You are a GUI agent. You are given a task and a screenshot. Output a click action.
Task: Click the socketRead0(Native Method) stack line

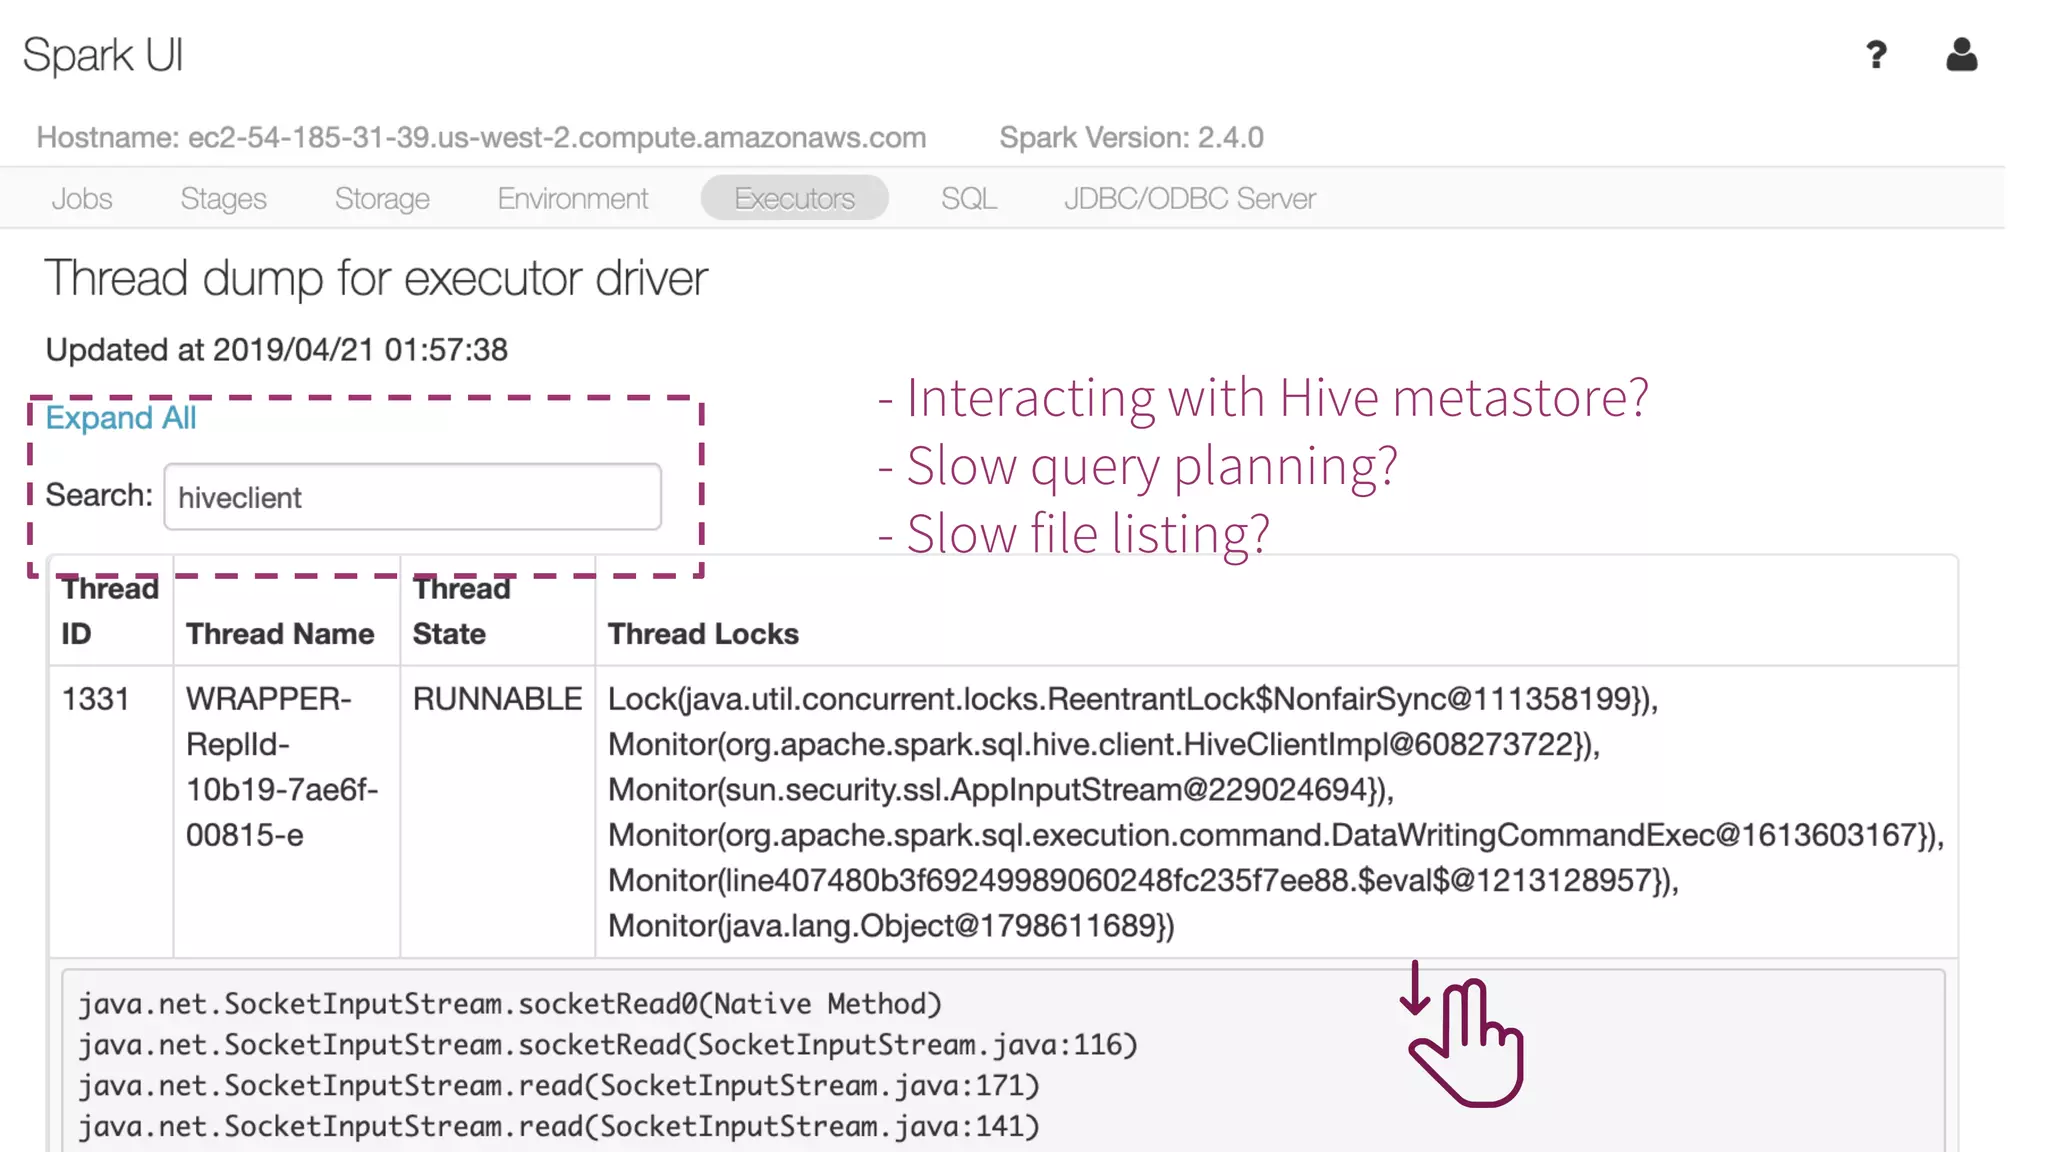(x=510, y=1004)
